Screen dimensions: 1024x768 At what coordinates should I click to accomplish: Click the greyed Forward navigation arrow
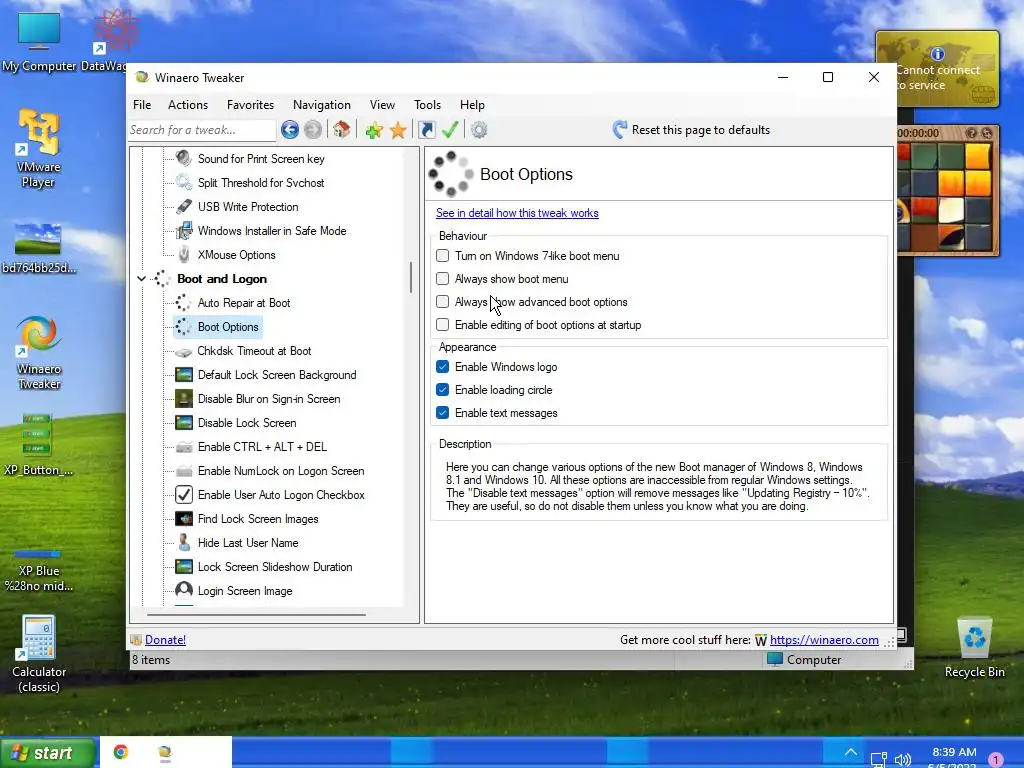coord(313,130)
